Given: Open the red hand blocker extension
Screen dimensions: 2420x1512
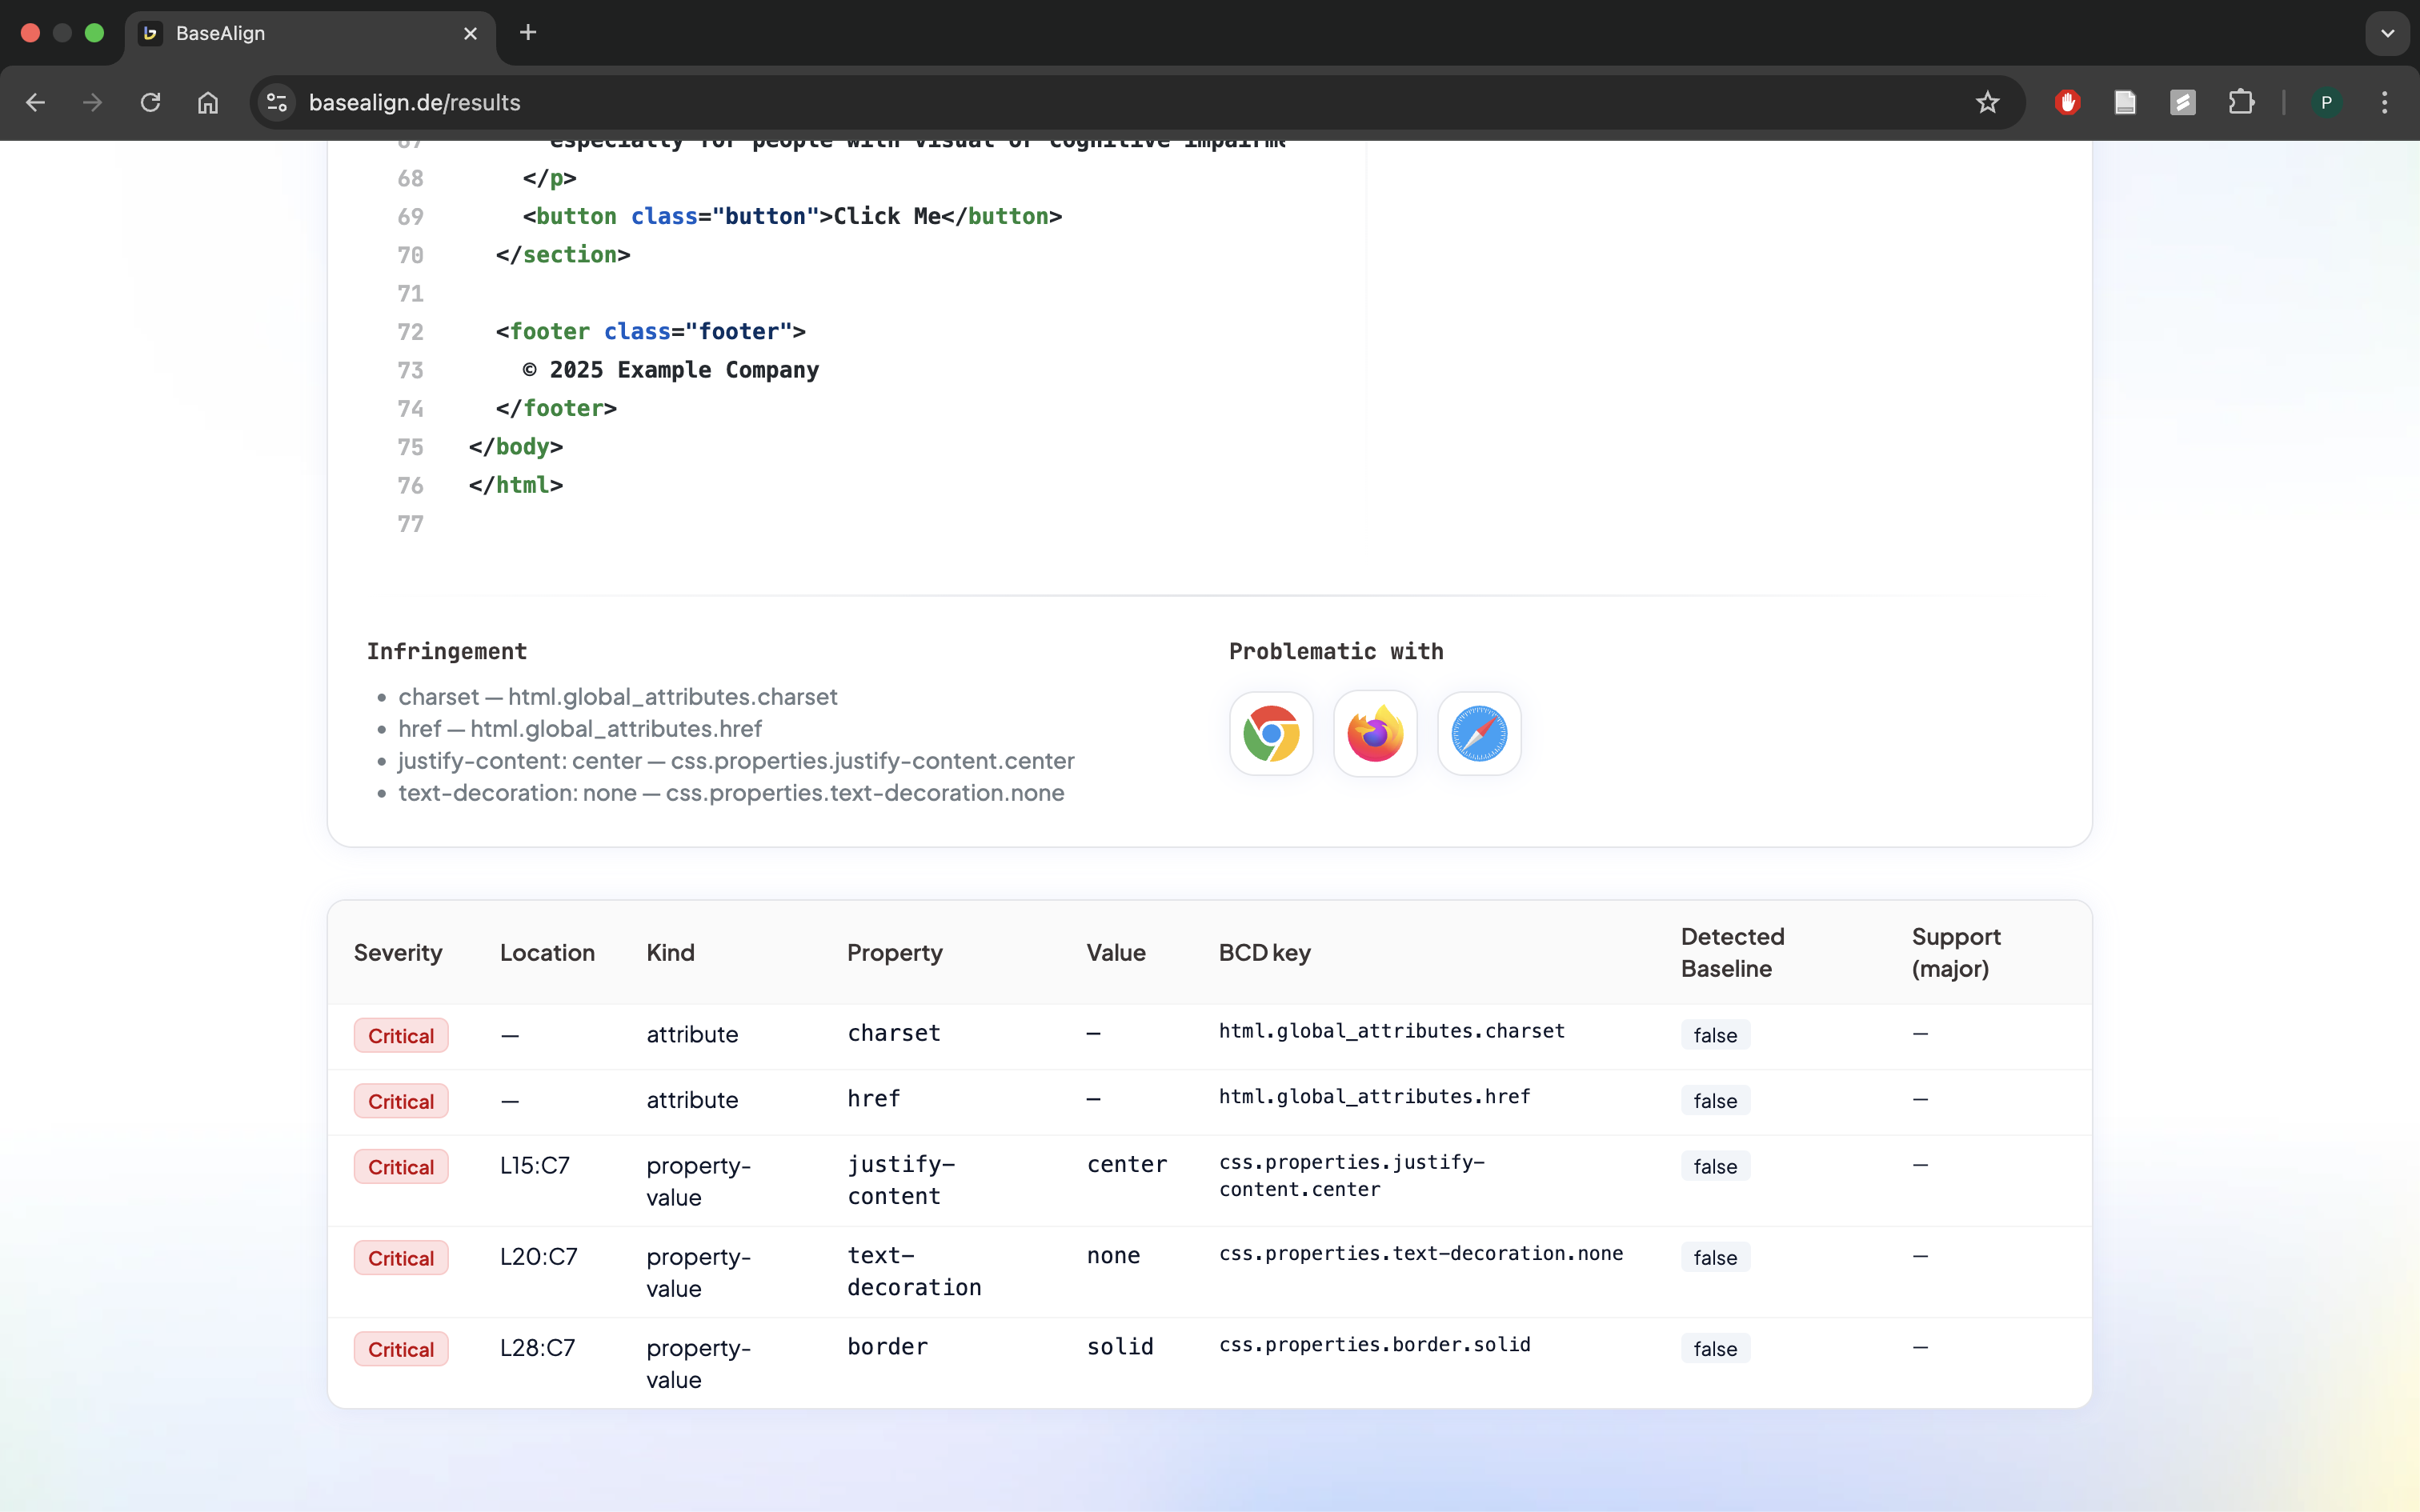Looking at the screenshot, I should [2067, 102].
